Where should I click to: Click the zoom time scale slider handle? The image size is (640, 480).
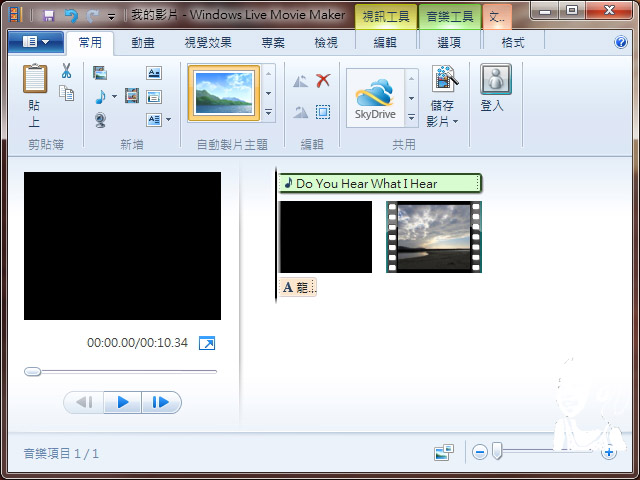[497, 451]
